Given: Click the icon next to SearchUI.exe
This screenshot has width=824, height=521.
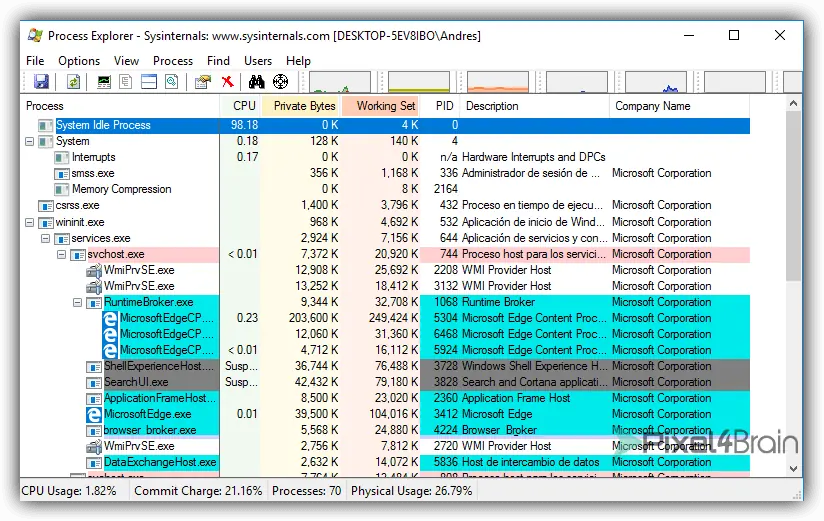Looking at the screenshot, I should point(94,383).
